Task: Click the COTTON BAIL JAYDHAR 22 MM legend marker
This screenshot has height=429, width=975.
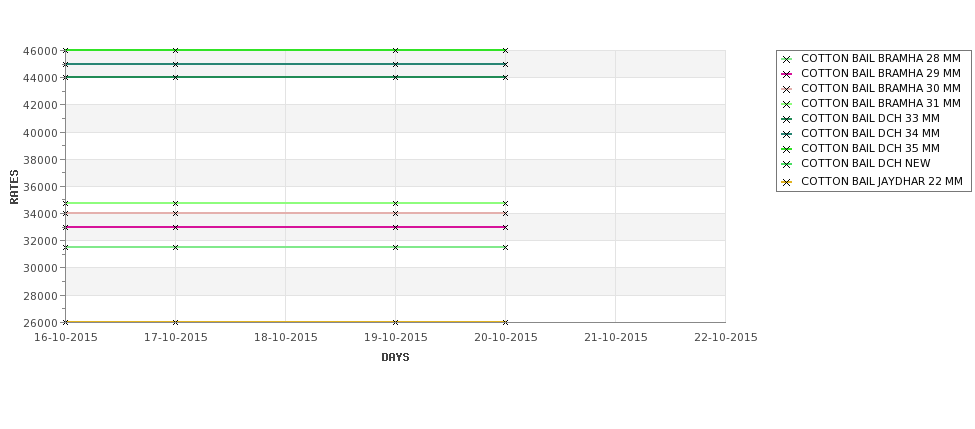Action: tap(787, 183)
